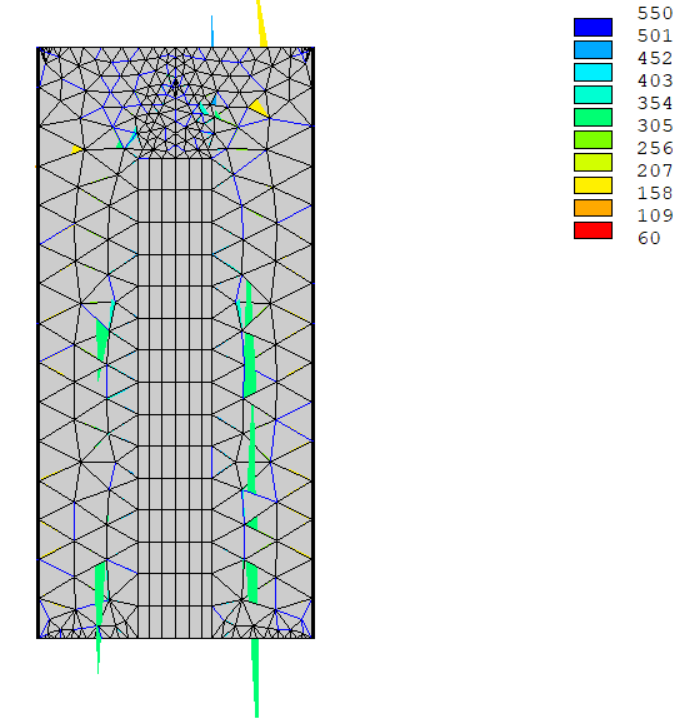Image resolution: width=685 pixels, height=719 pixels.
Task: Click the green swatch below 354
Action: tap(592, 117)
